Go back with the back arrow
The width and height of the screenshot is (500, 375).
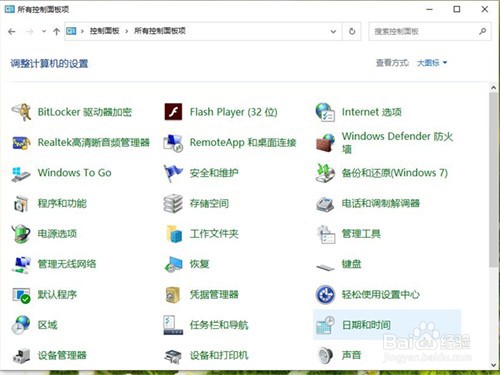click(12, 31)
